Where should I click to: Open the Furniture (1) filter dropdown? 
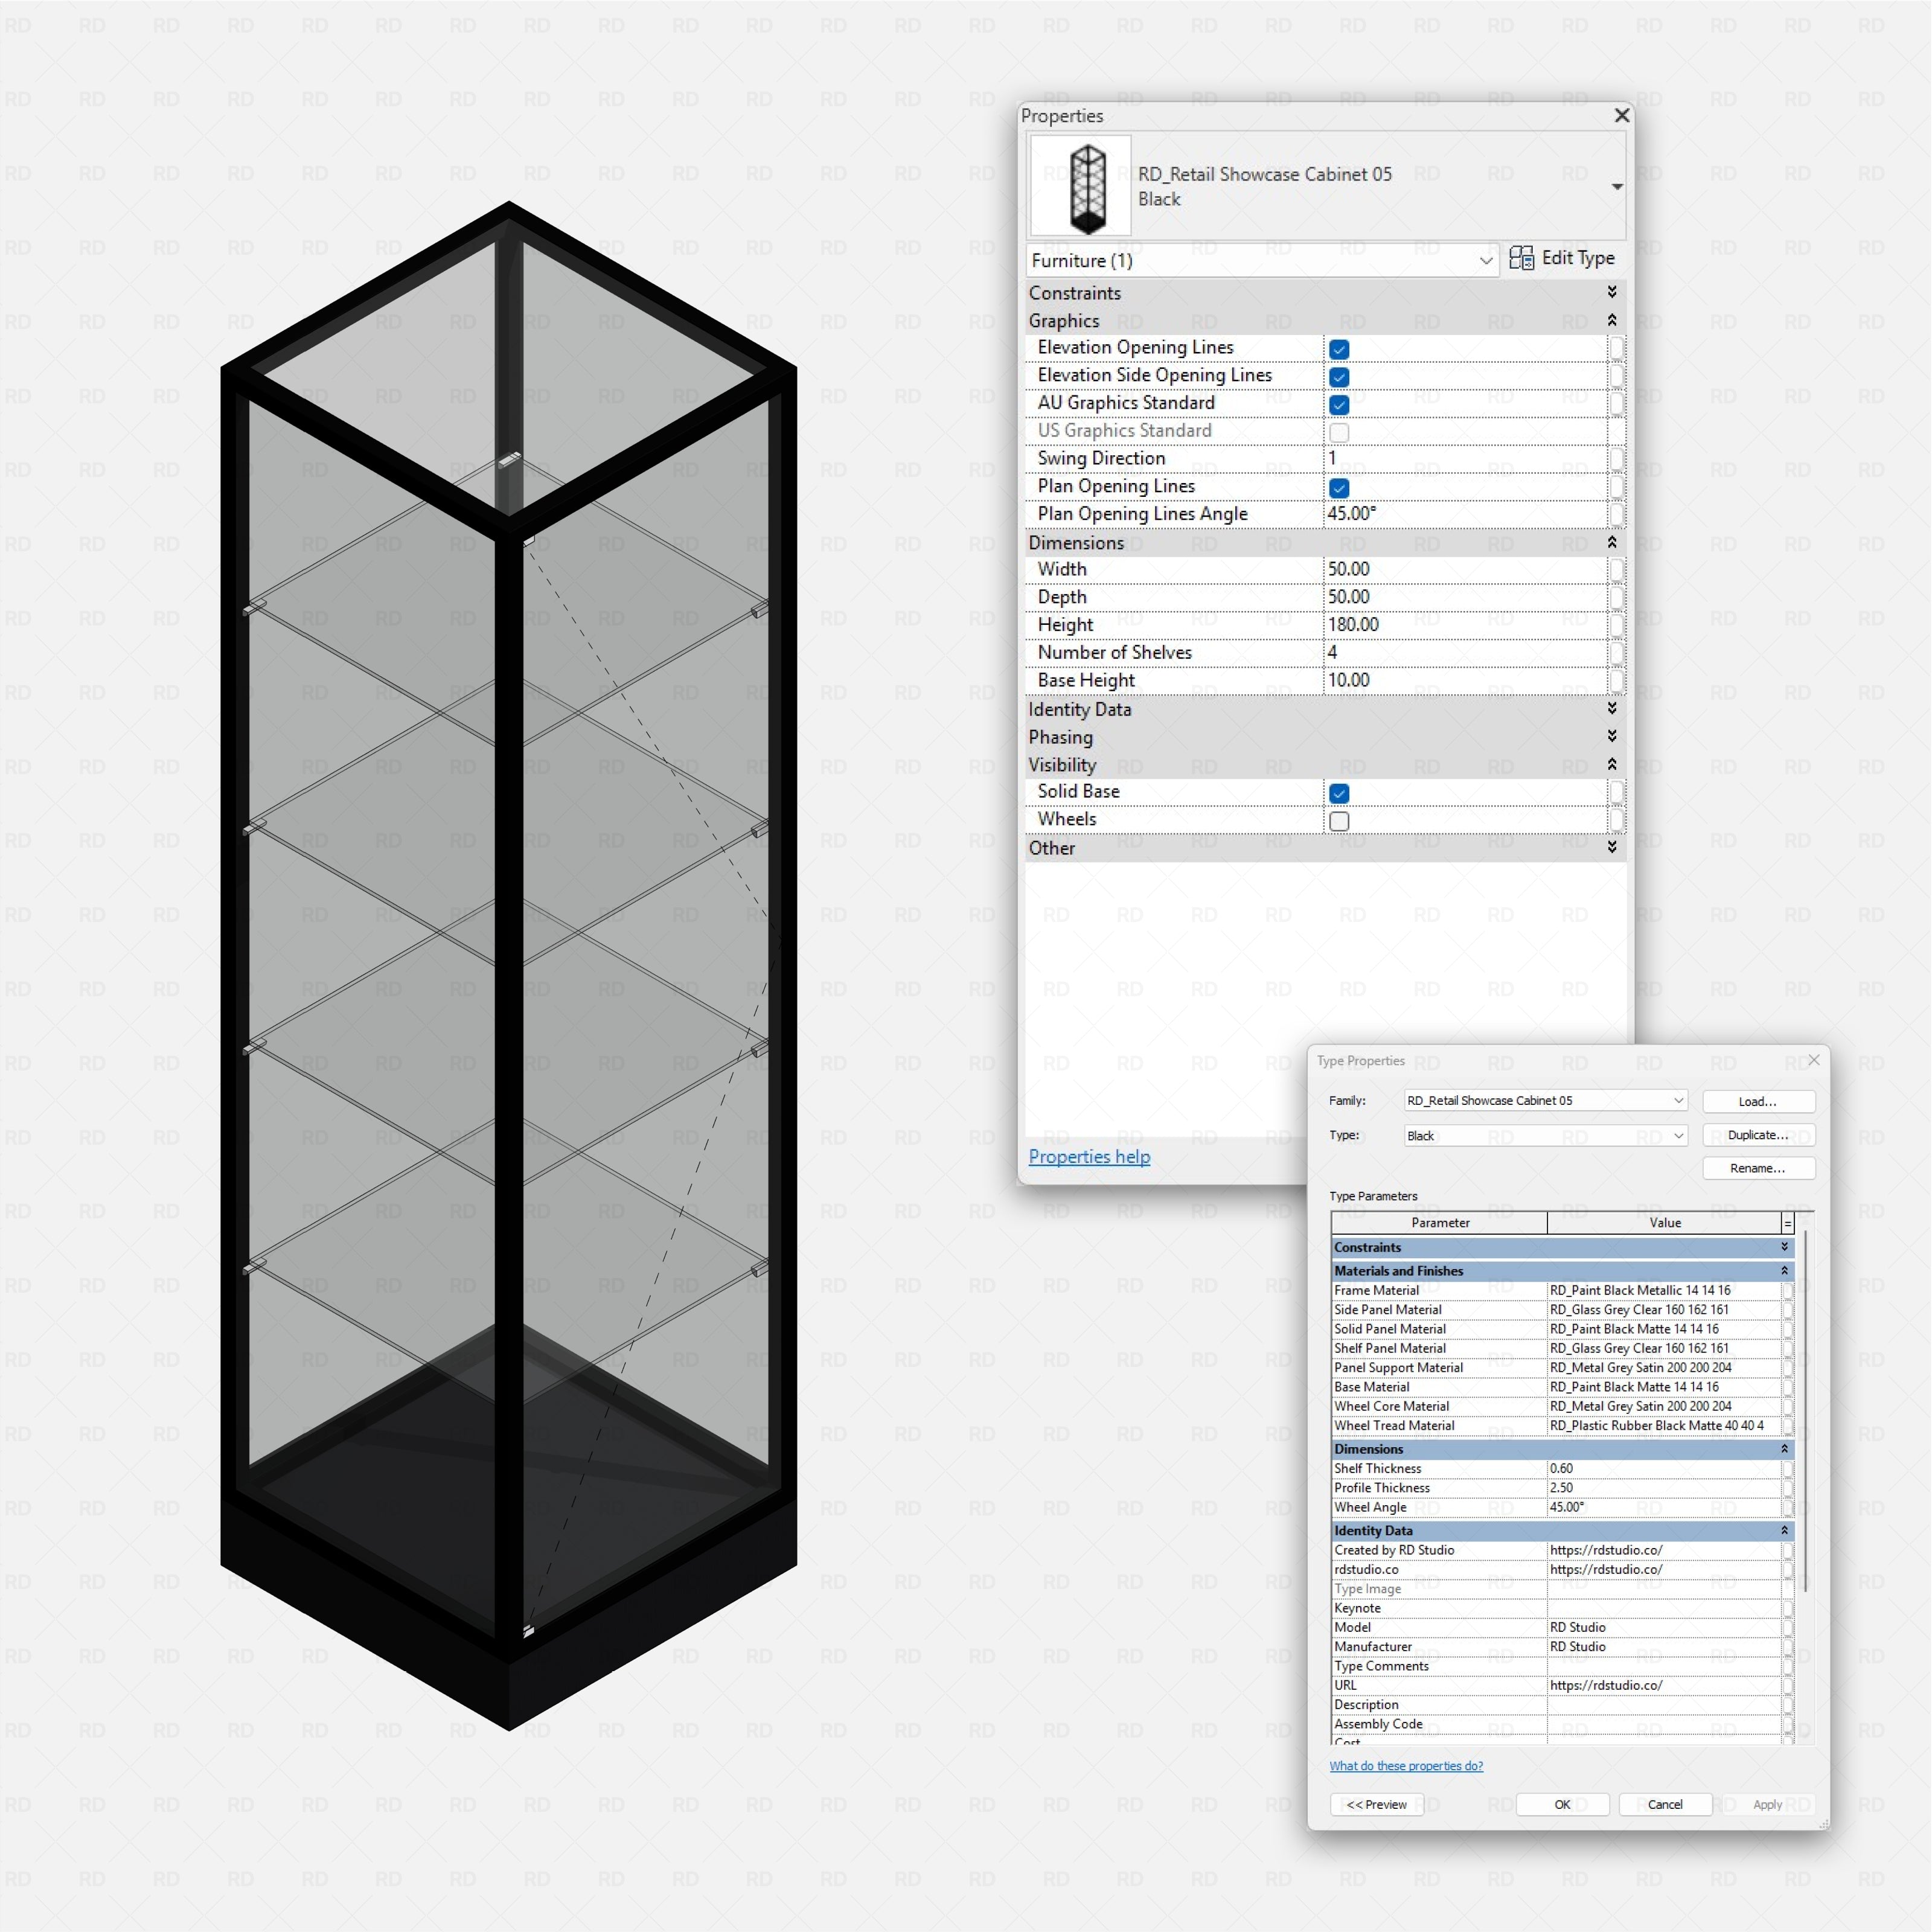(x=1262, y=260)
